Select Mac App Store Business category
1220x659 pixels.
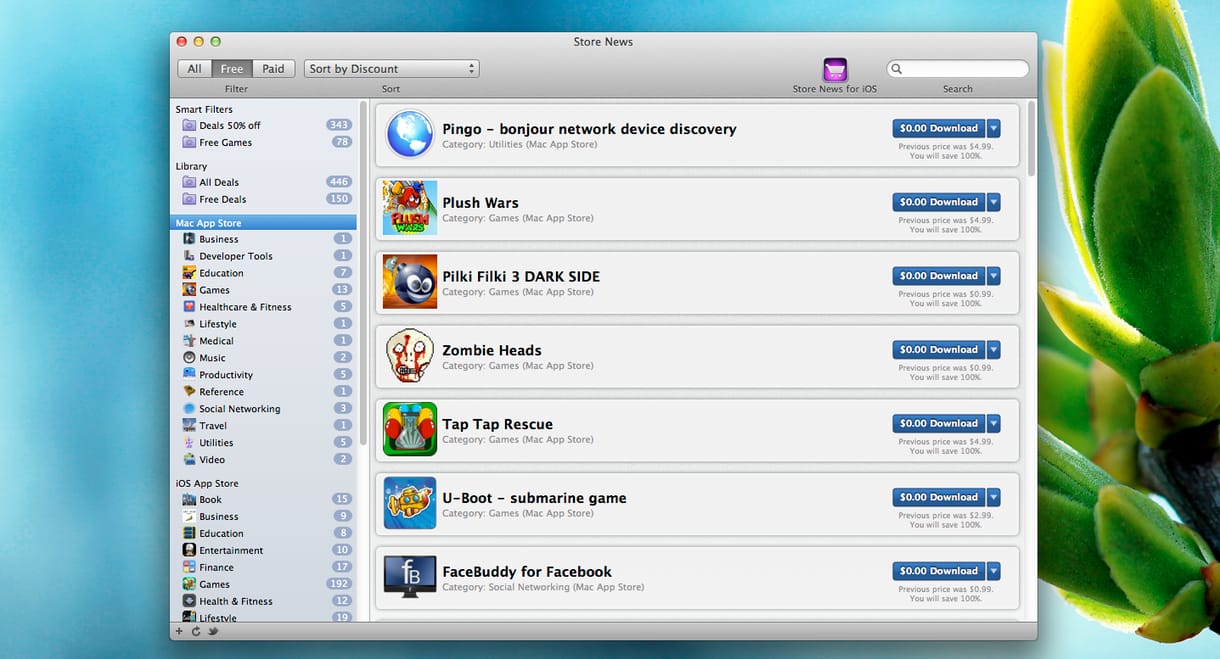pyautogui.click(x=262, y=239)
